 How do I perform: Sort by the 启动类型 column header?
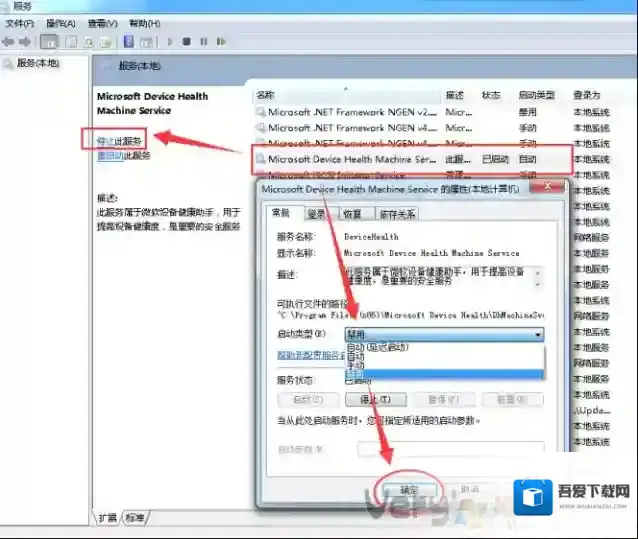pos(537,95)
